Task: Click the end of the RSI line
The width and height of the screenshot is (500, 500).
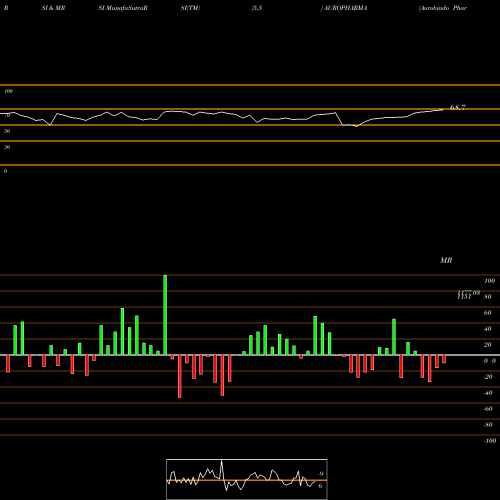Action: (443, 109)
